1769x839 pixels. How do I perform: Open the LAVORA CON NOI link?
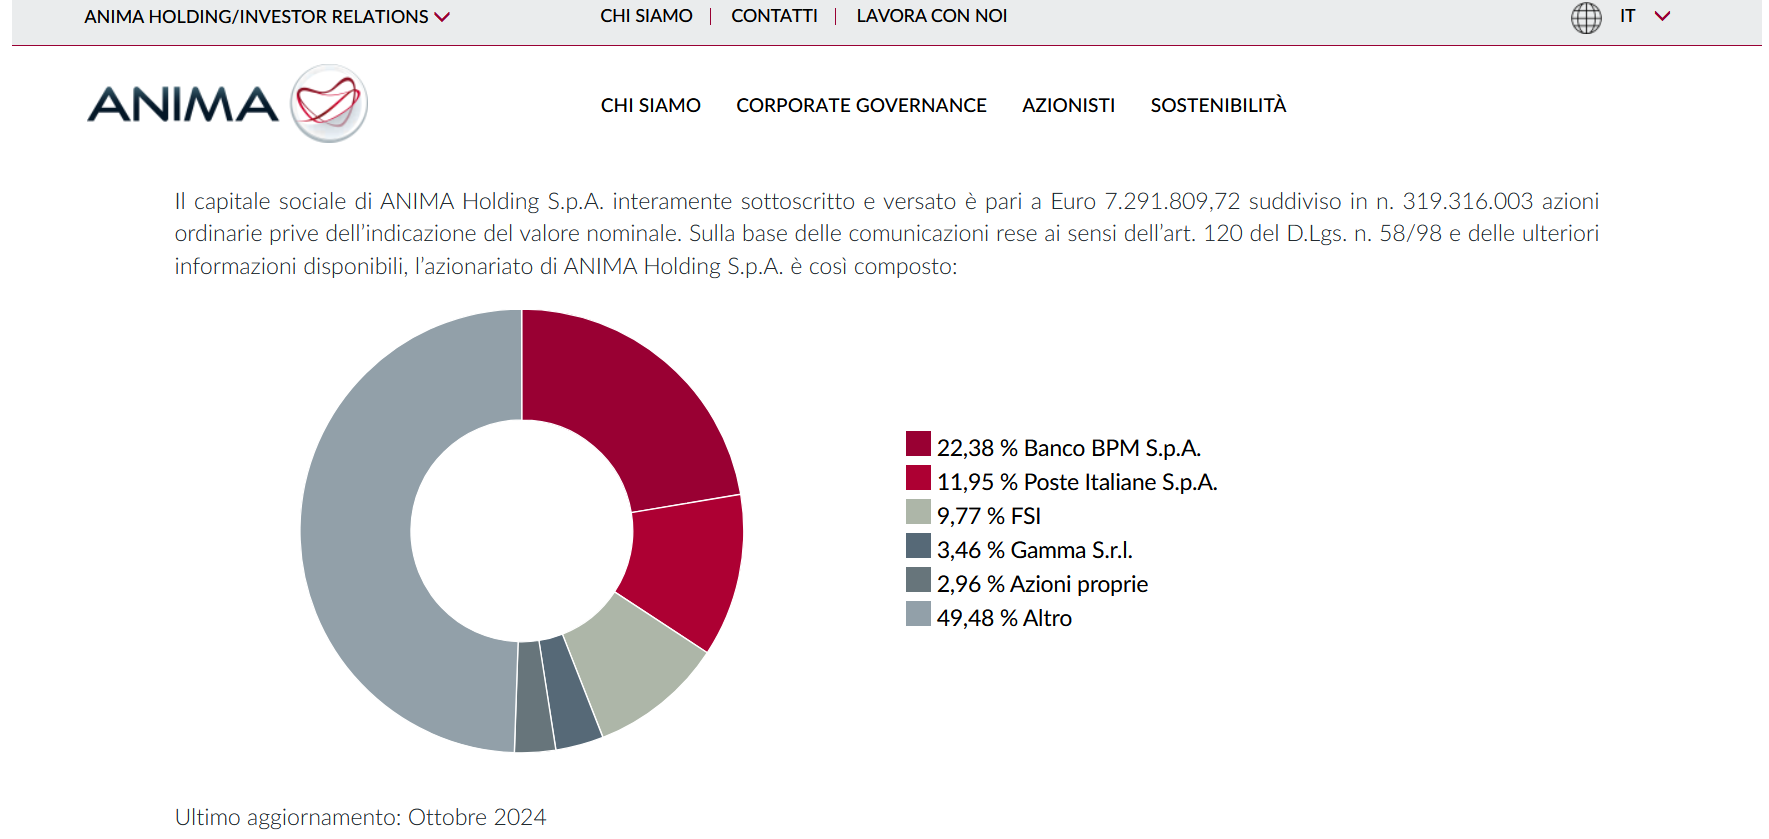click(x=932, y=16)
